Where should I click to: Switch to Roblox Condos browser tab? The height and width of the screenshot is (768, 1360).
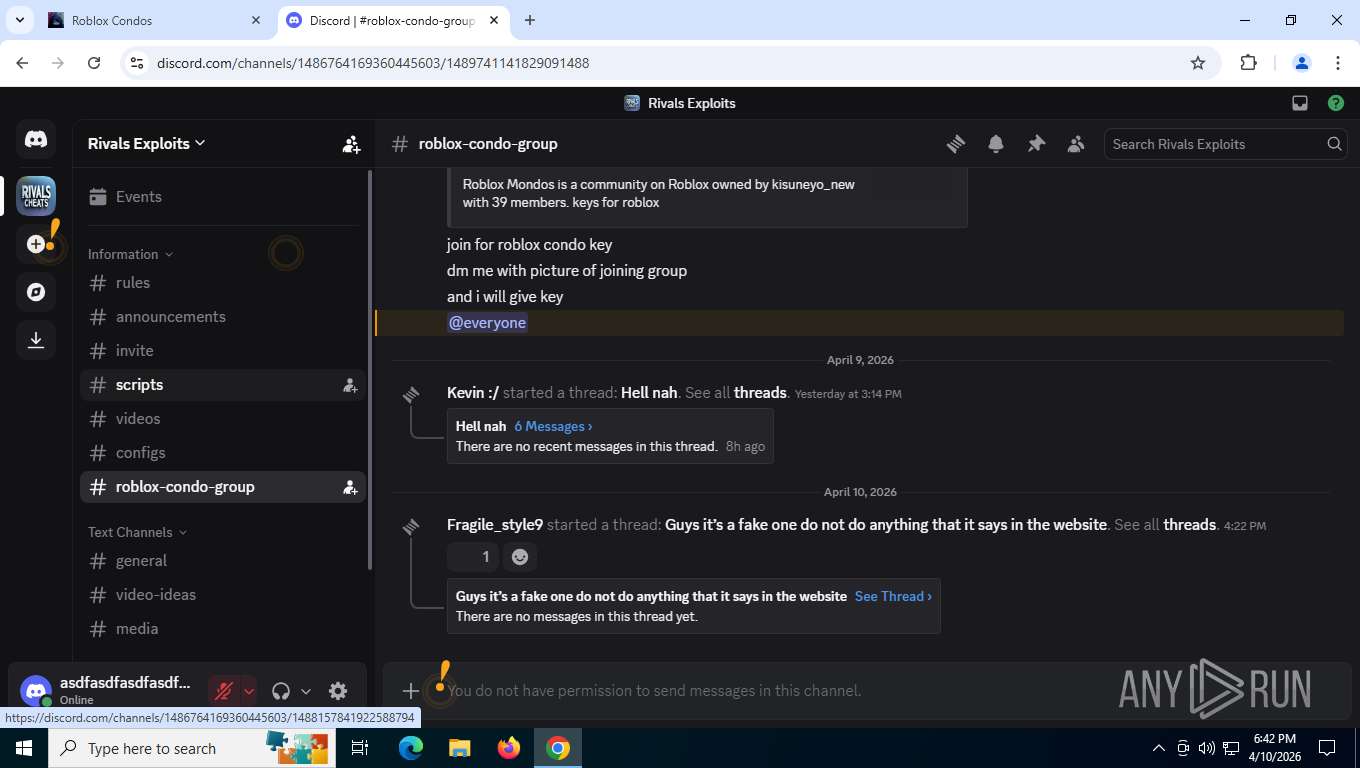155,20
